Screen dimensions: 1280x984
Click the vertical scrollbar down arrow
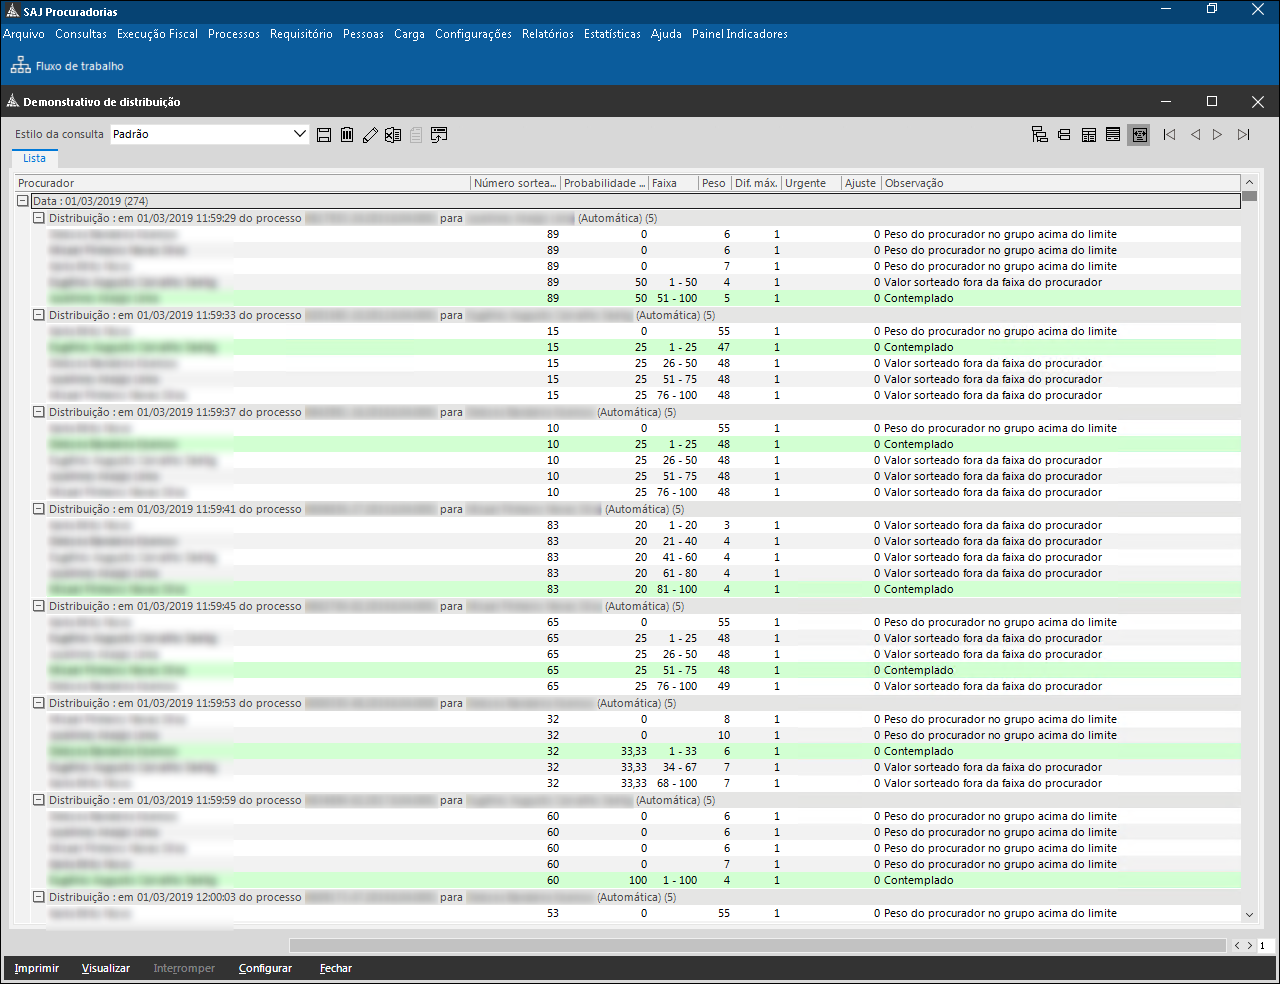tap(1249, 915)
